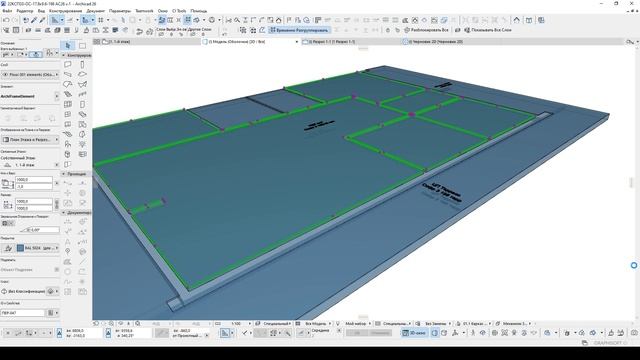
Task: Select the Roof tool
Action: [x=68, y=84]
